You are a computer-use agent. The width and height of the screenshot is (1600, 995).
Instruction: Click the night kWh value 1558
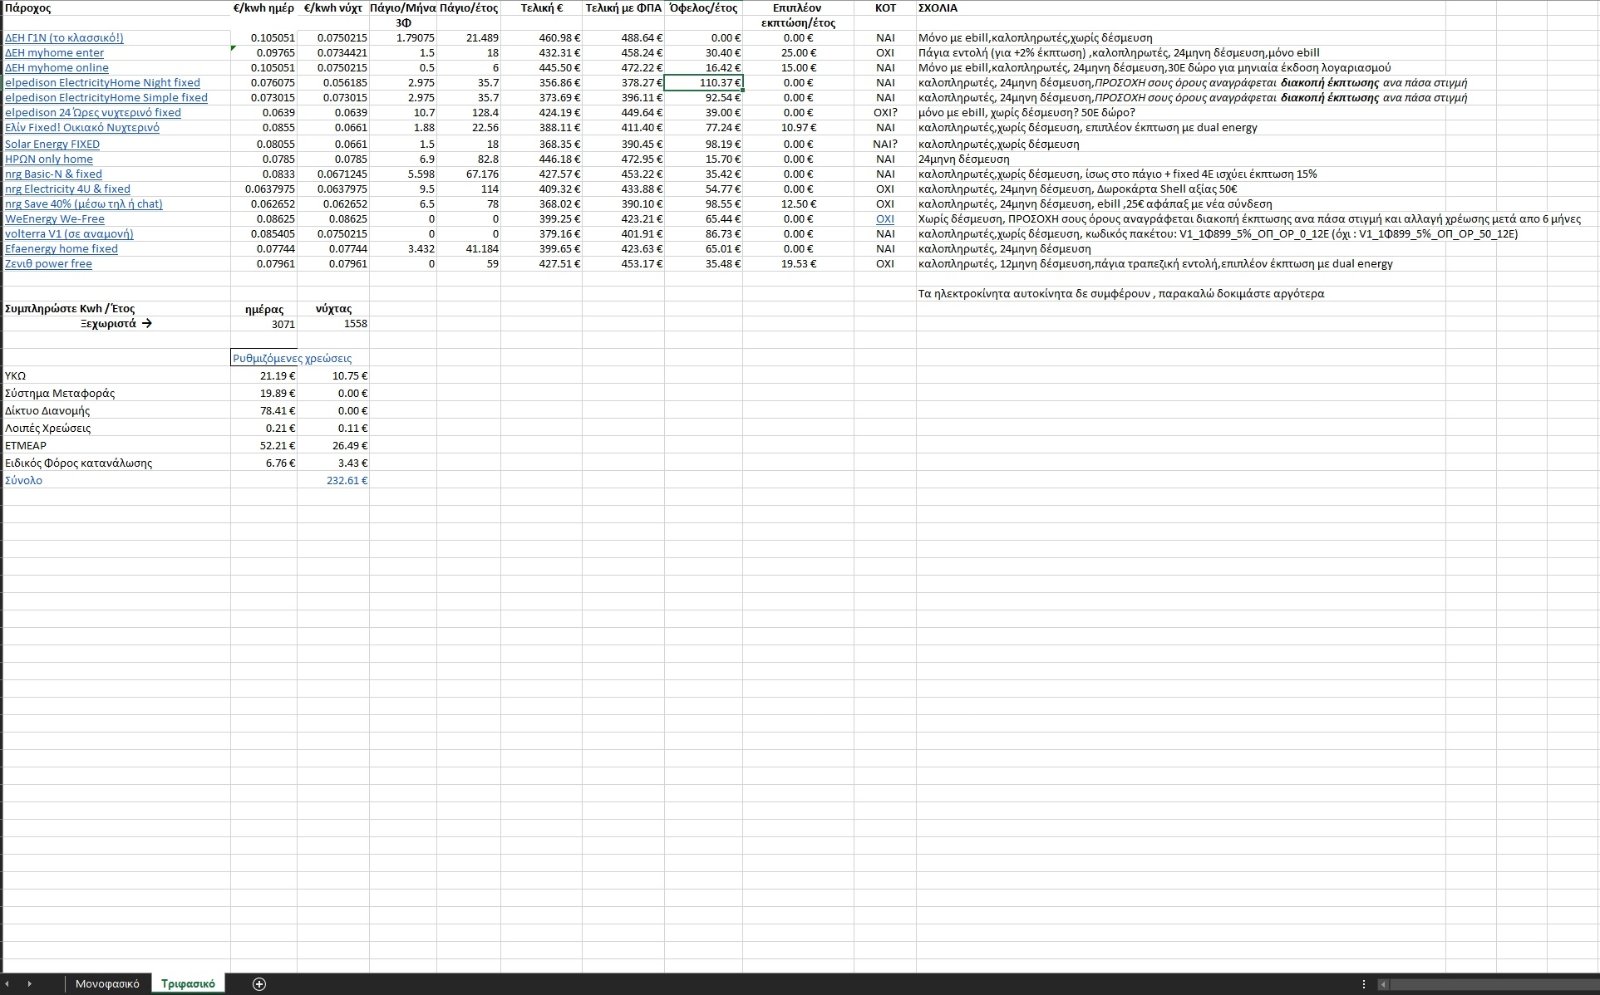click(333, 324)
